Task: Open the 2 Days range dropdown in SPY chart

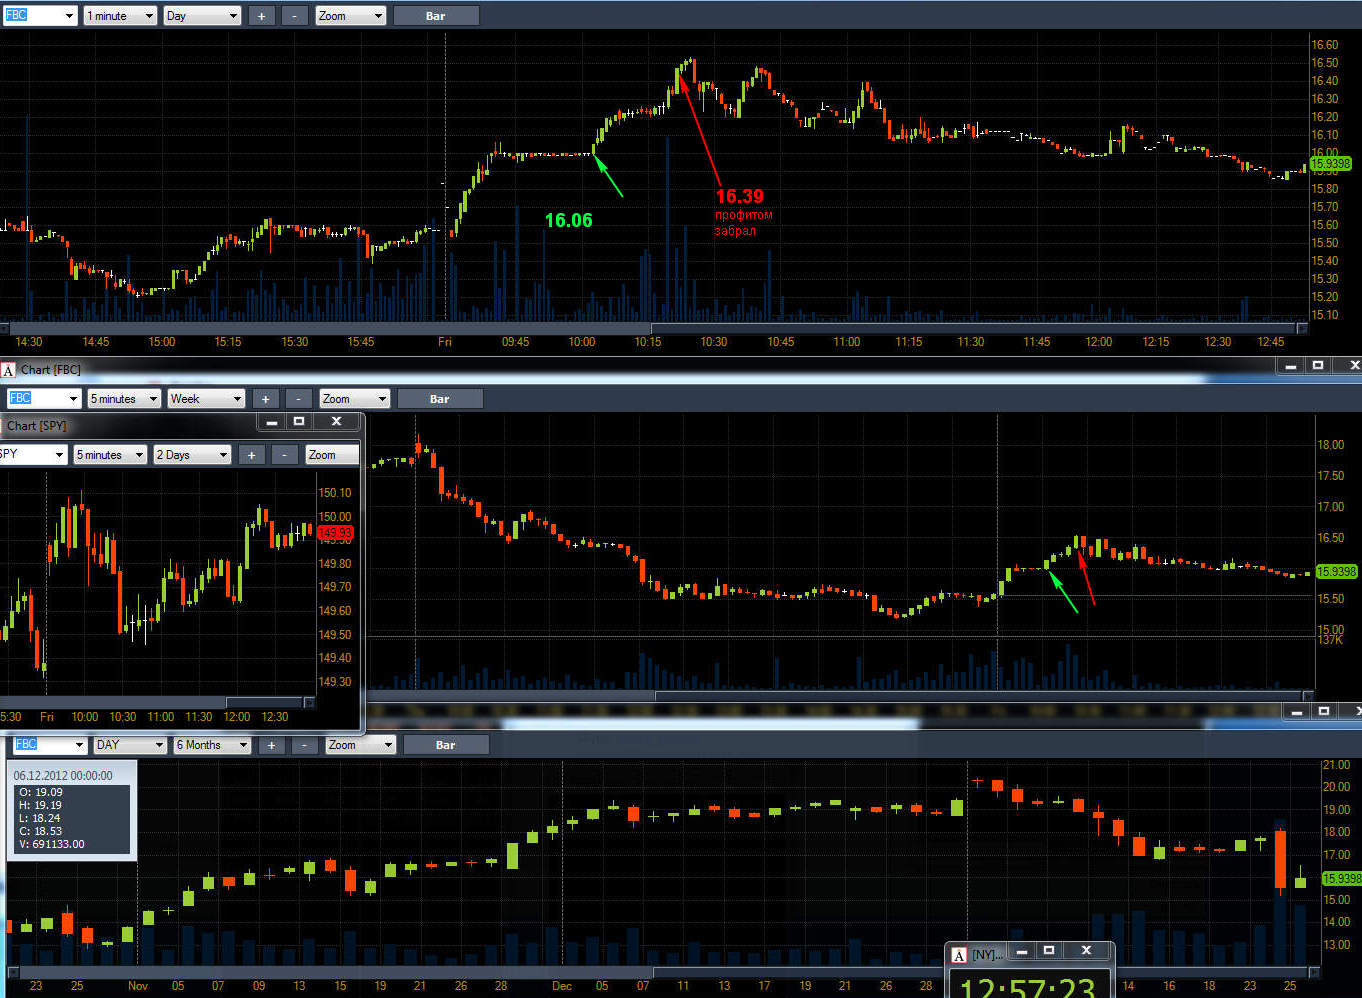Action: (192, 455)
